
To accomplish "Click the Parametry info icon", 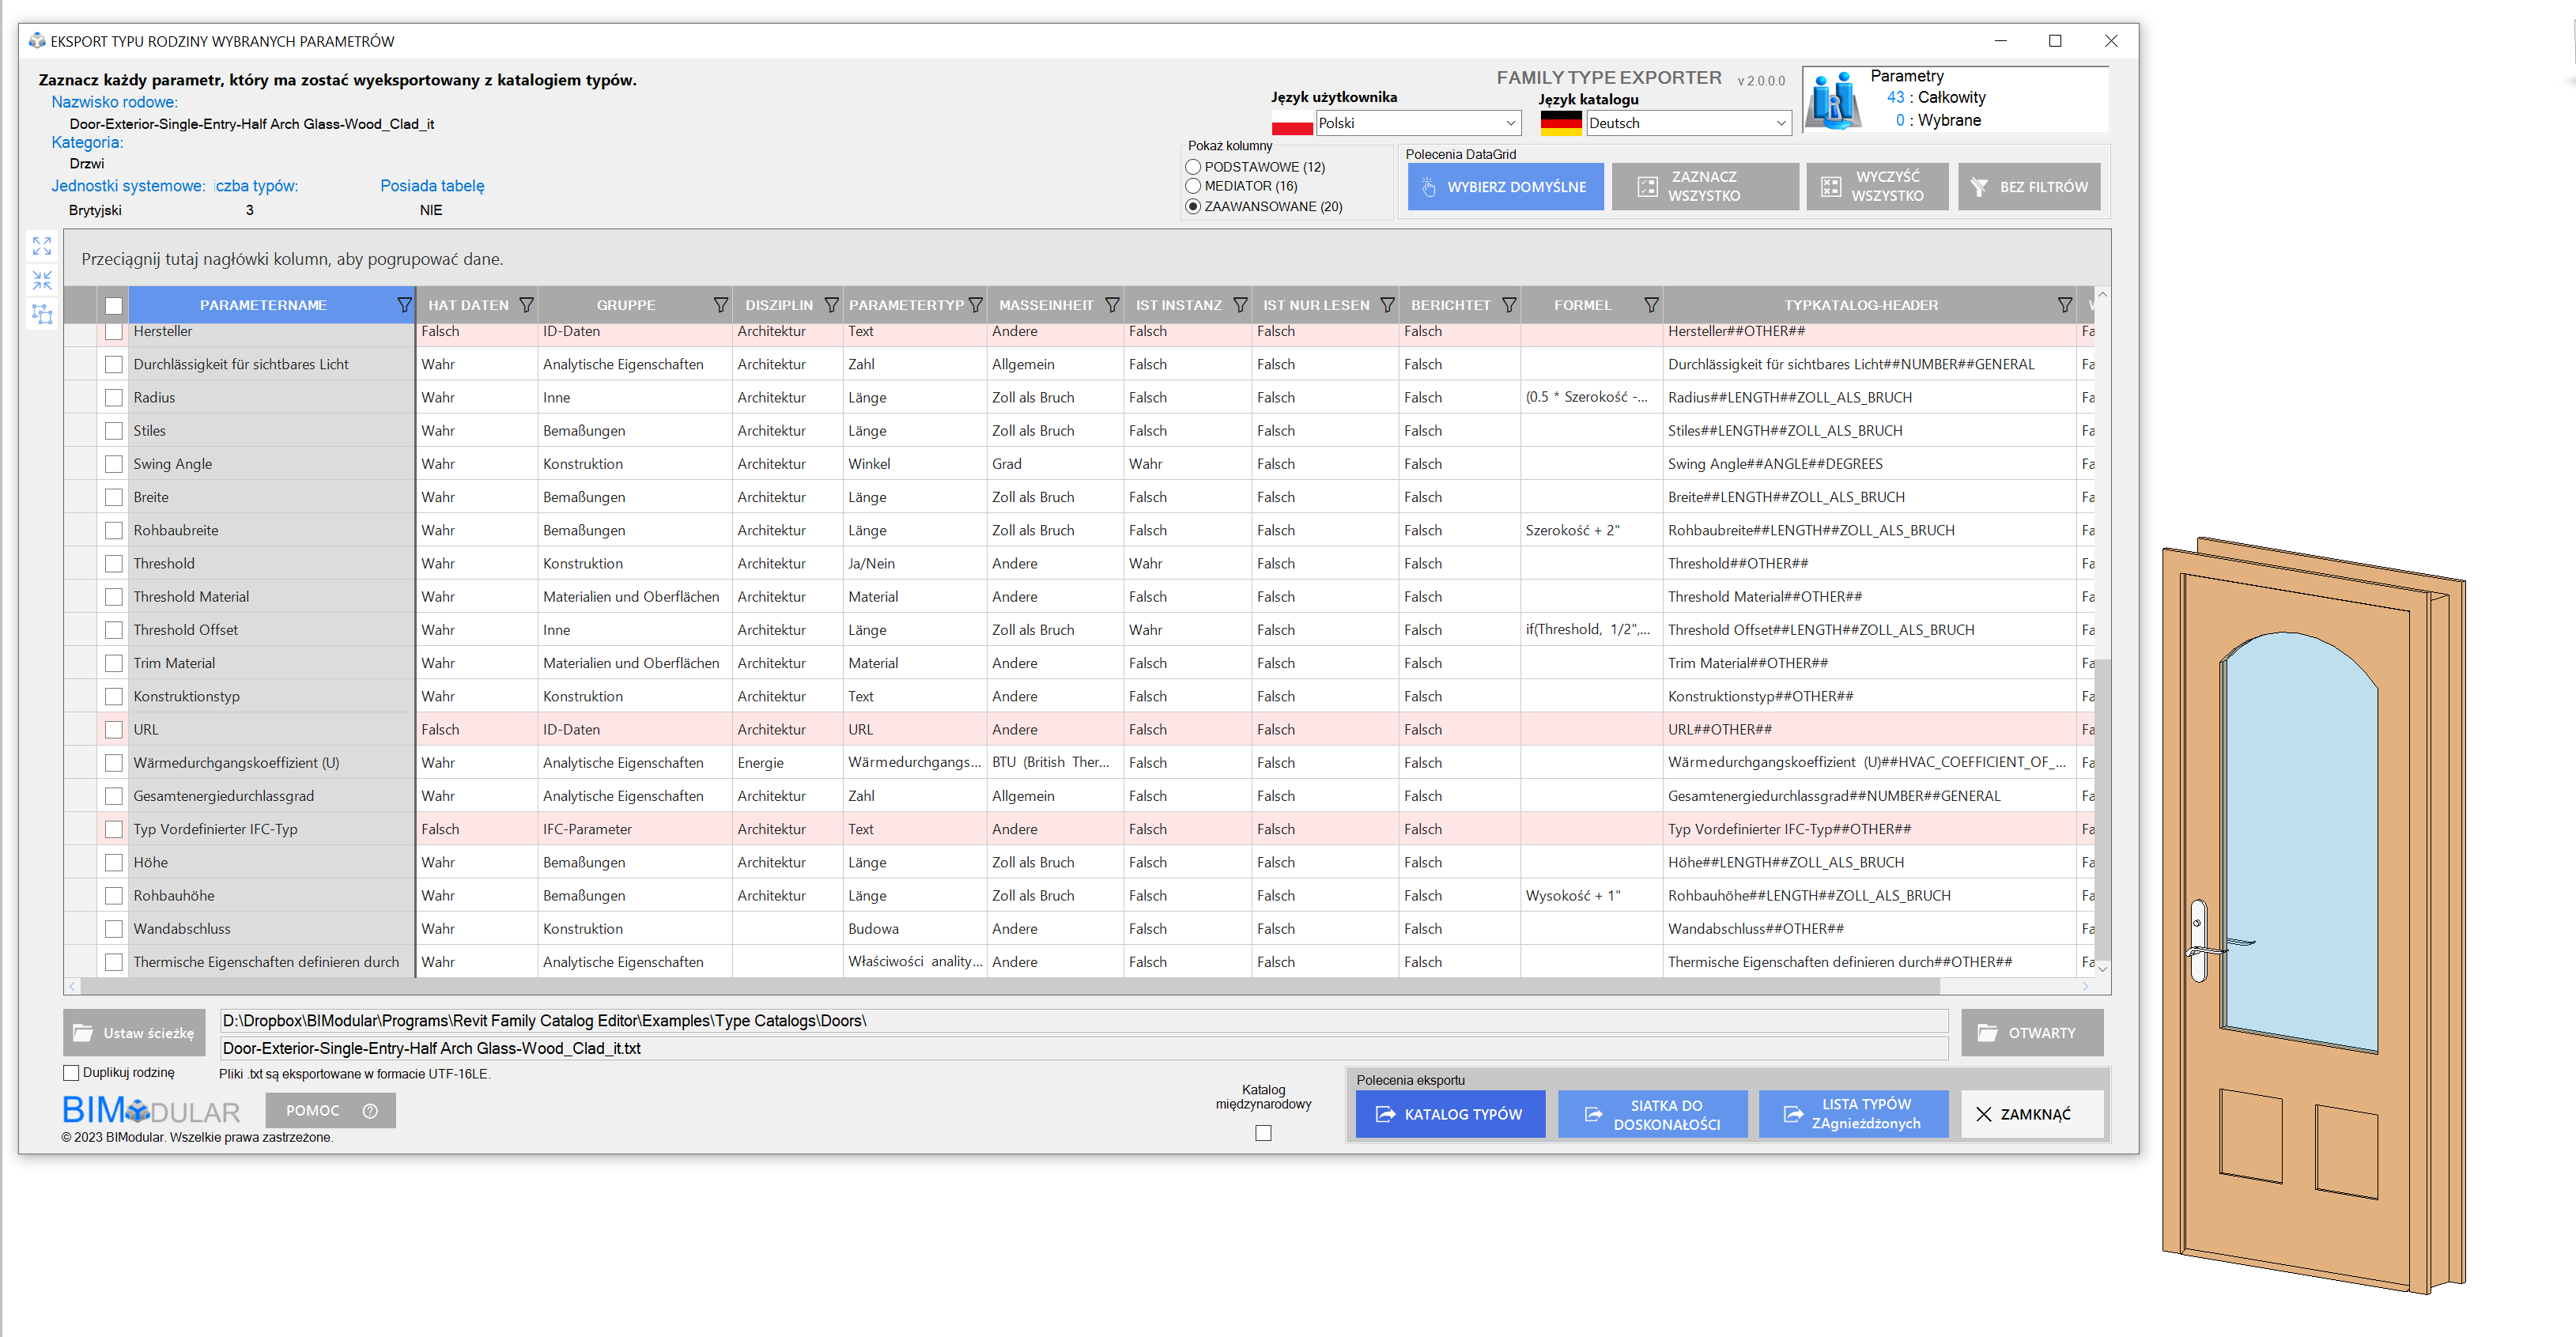I will 1834,101.
